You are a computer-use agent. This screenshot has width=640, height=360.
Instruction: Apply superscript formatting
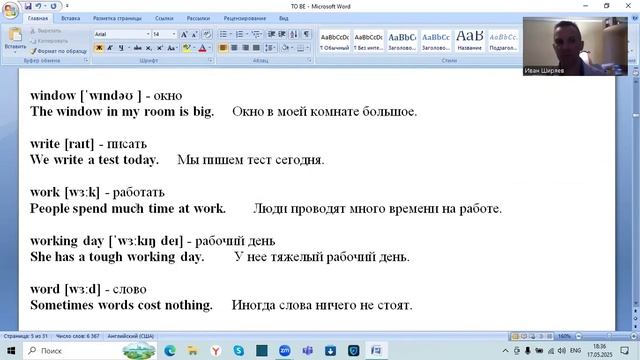point(160,48)
